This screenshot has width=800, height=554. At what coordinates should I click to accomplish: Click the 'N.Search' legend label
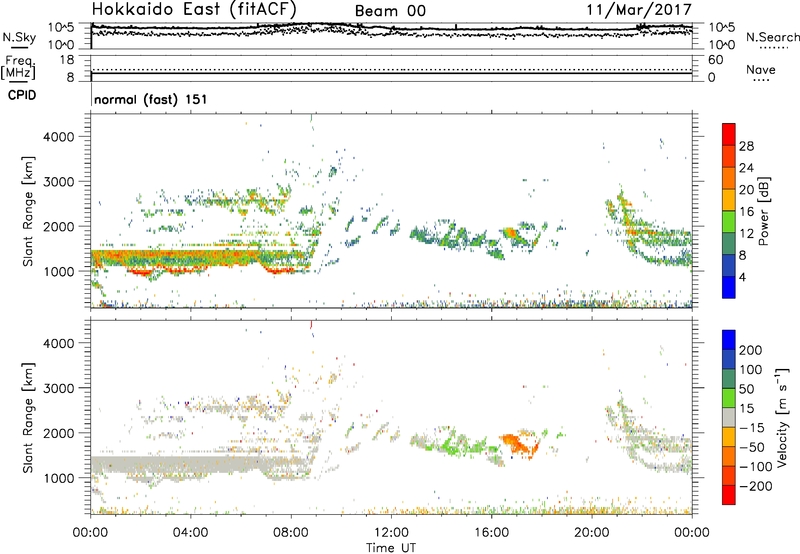[x=772, y=37]
